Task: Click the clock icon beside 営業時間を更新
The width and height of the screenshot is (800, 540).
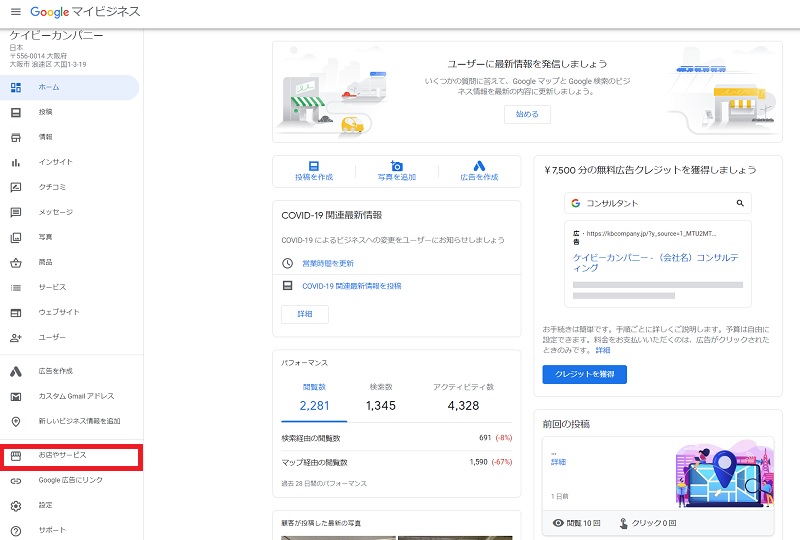Action: pos(288,263)
